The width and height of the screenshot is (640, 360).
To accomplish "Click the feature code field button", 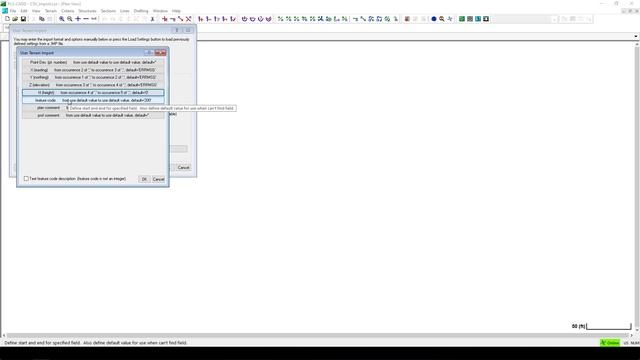I will [x=93, y=100].
